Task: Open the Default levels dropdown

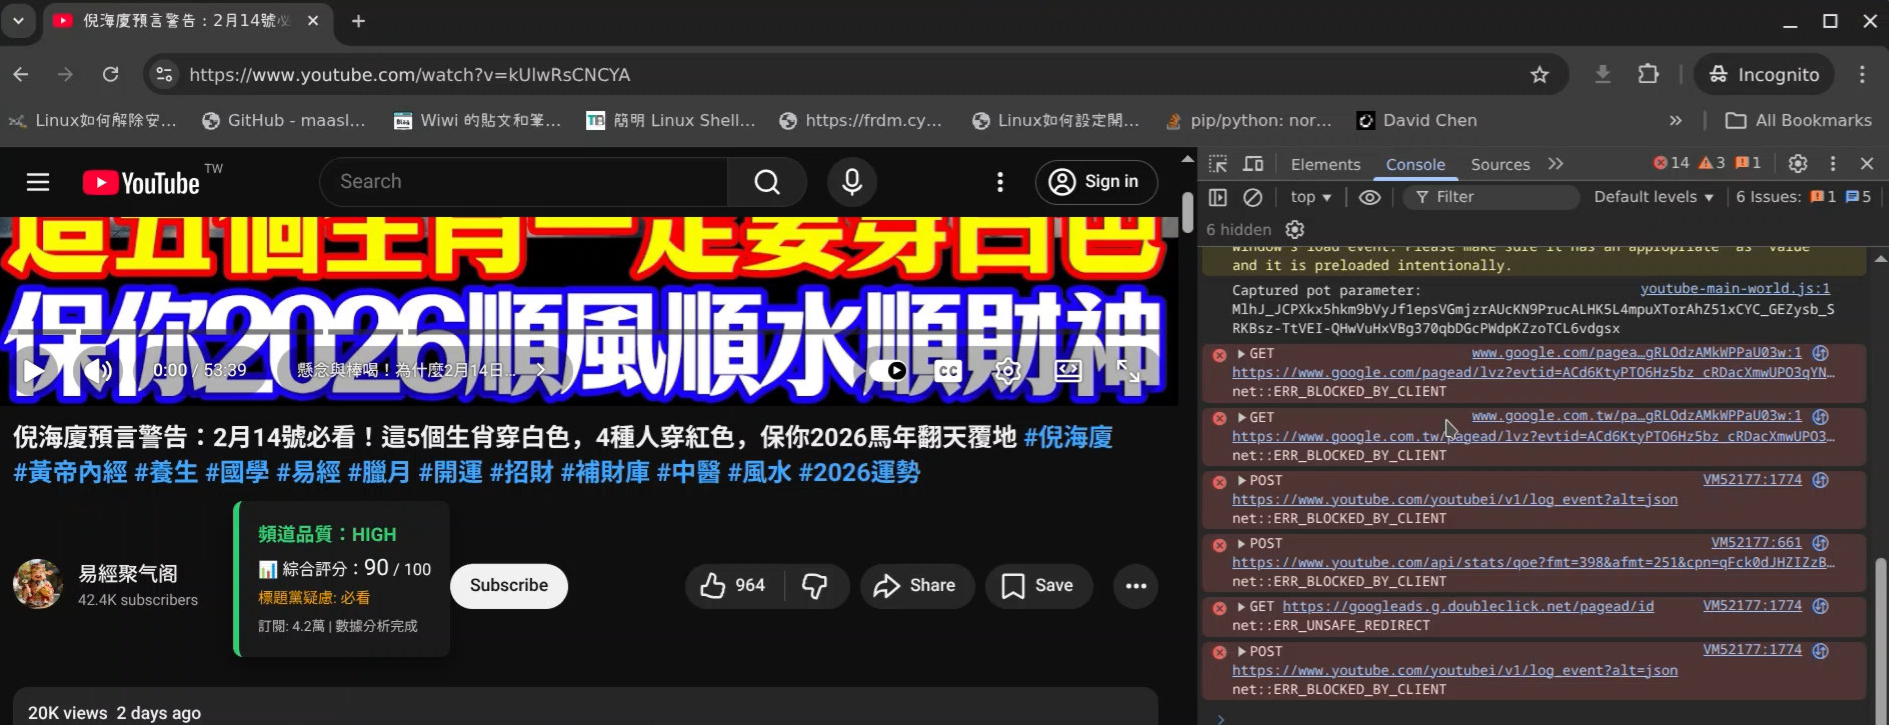Action: point(1654,197)
